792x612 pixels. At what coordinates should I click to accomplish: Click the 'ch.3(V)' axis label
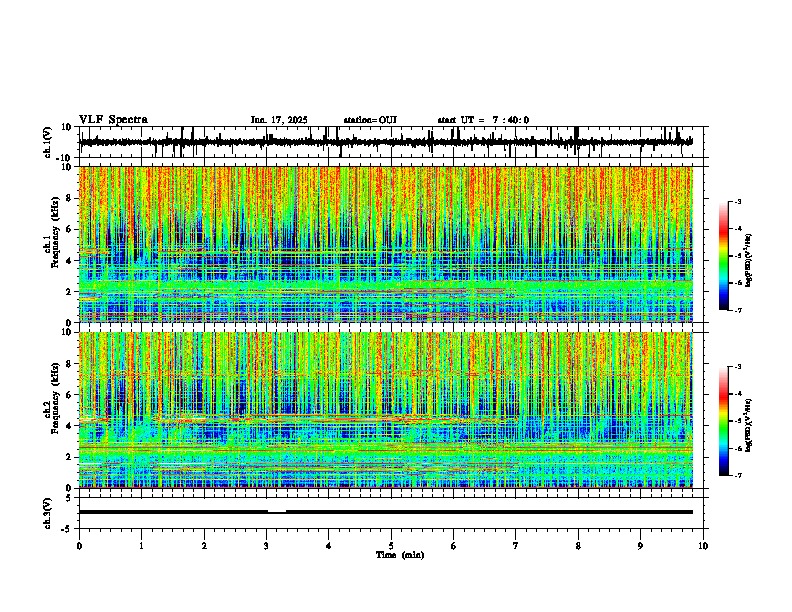pos(48,513)
